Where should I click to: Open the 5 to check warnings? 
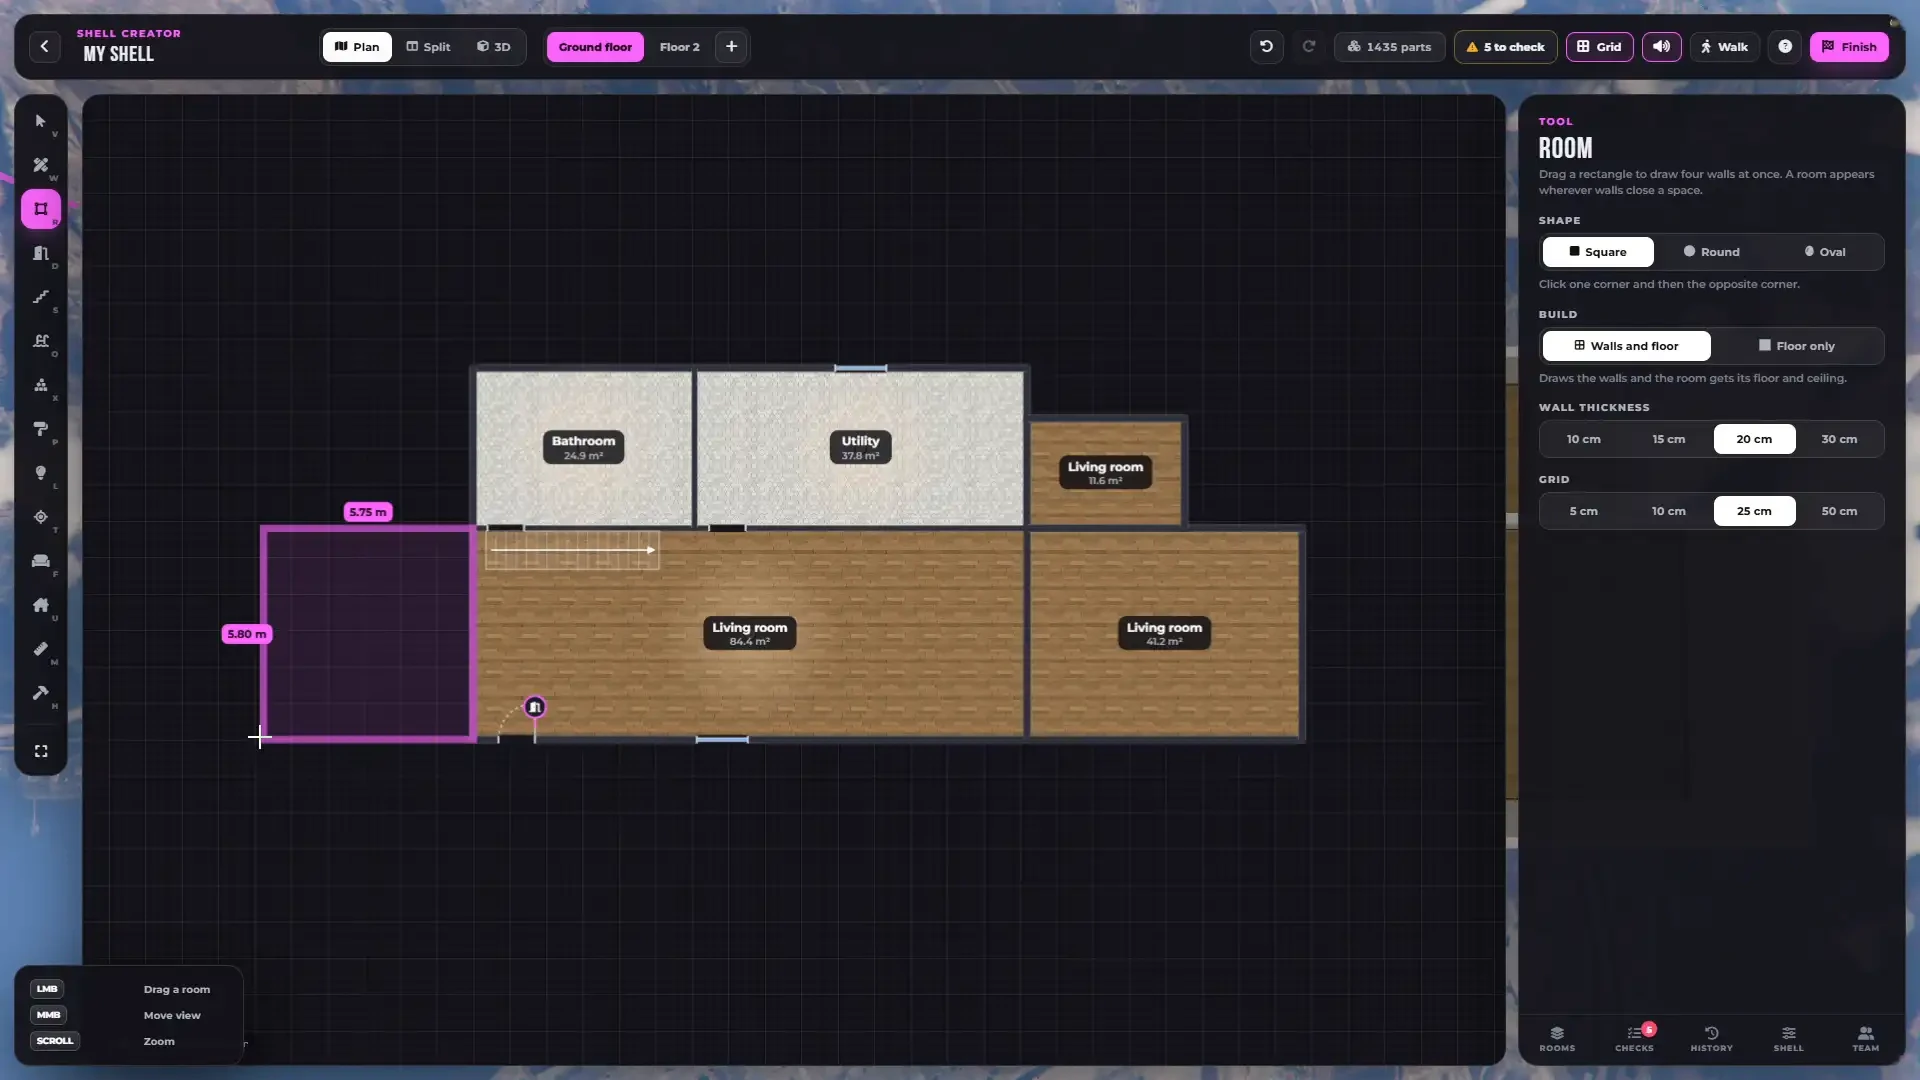click(x=1505, y=47)
